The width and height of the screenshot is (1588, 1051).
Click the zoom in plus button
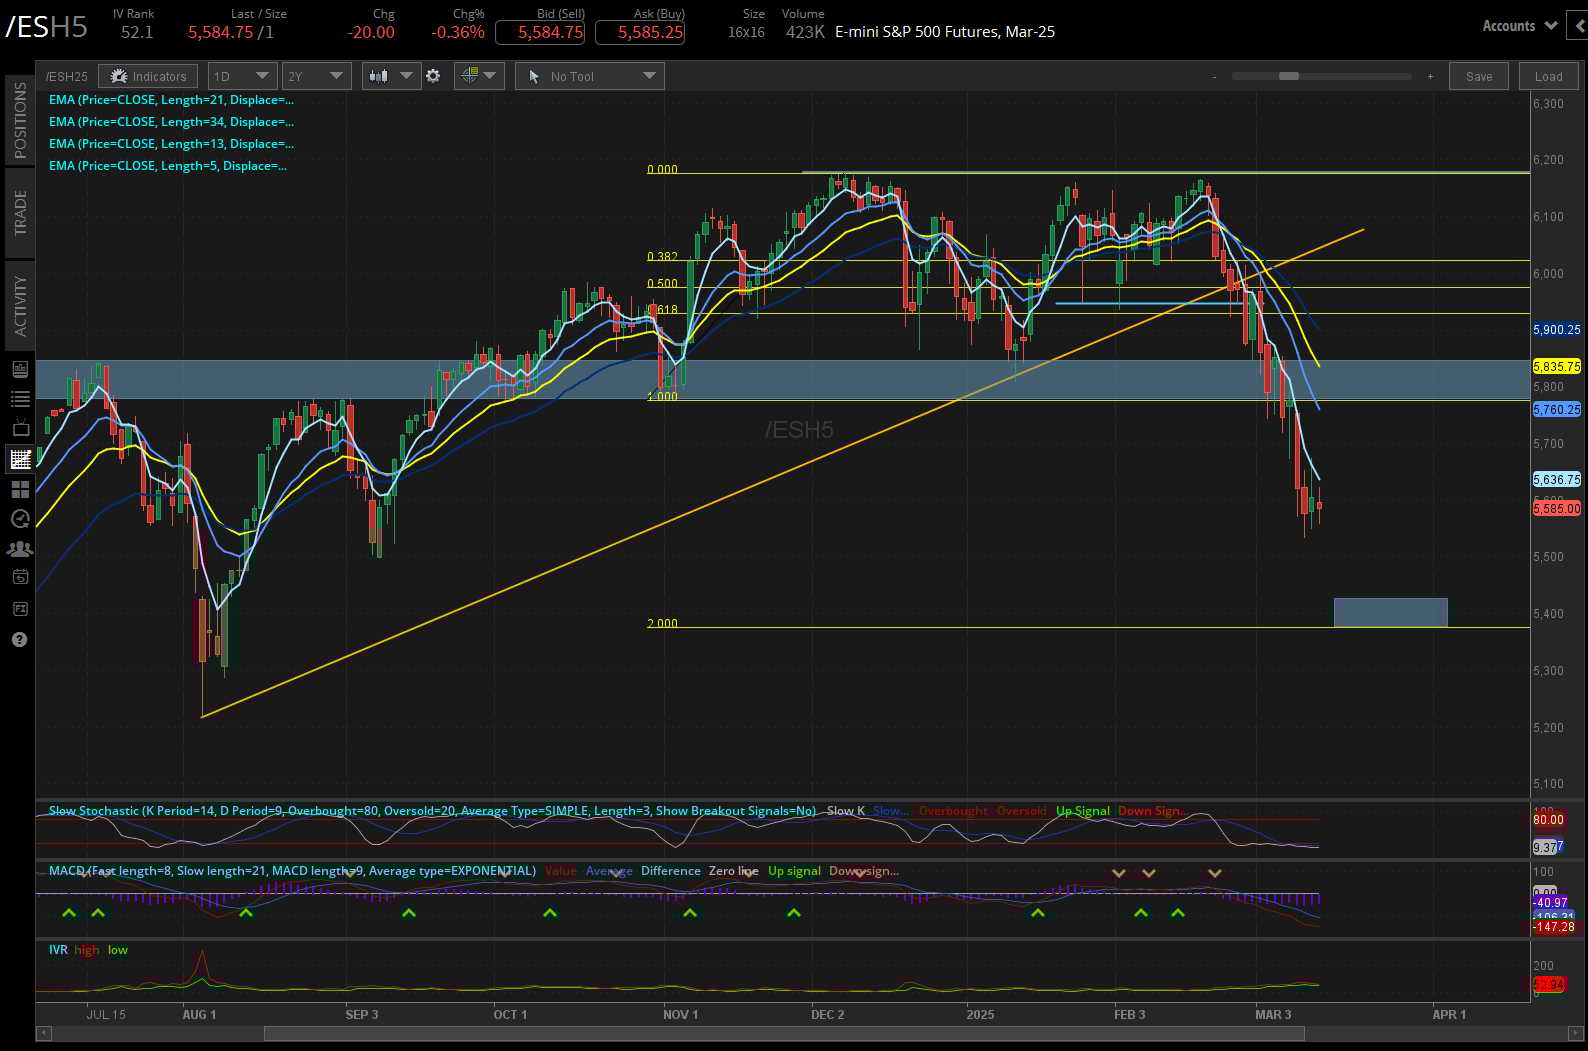(x=1430, y=76)
